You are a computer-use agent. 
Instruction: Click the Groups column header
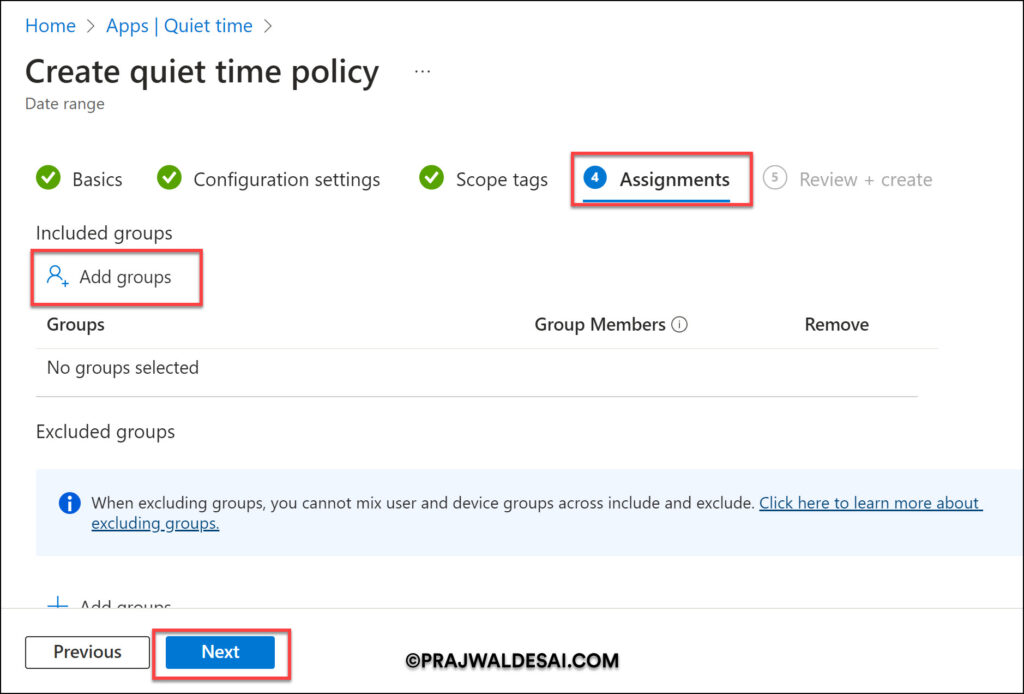76,324
